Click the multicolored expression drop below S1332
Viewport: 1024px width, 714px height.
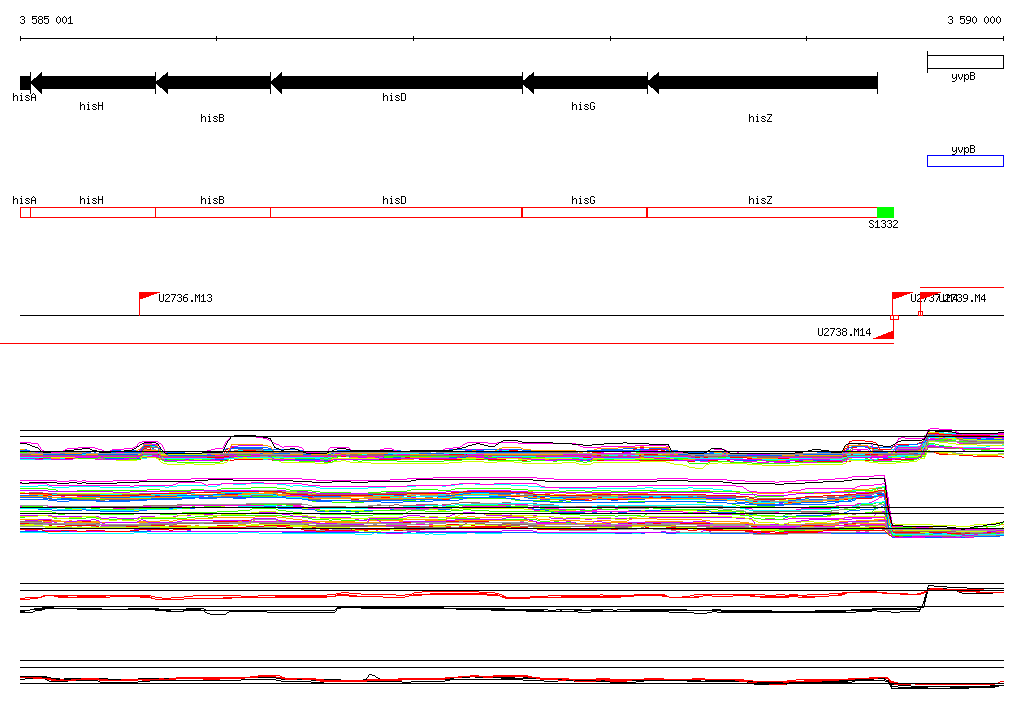tap(889, 510)
